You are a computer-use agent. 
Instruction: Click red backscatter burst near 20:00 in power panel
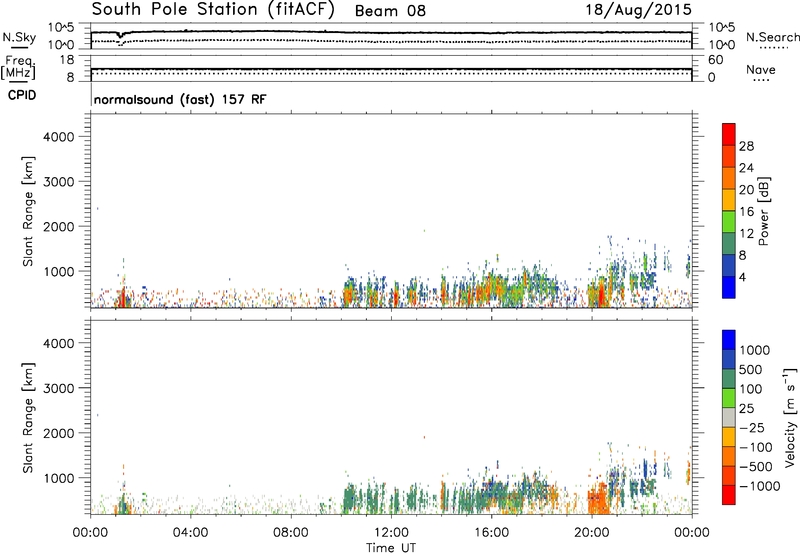pos(601,294)
